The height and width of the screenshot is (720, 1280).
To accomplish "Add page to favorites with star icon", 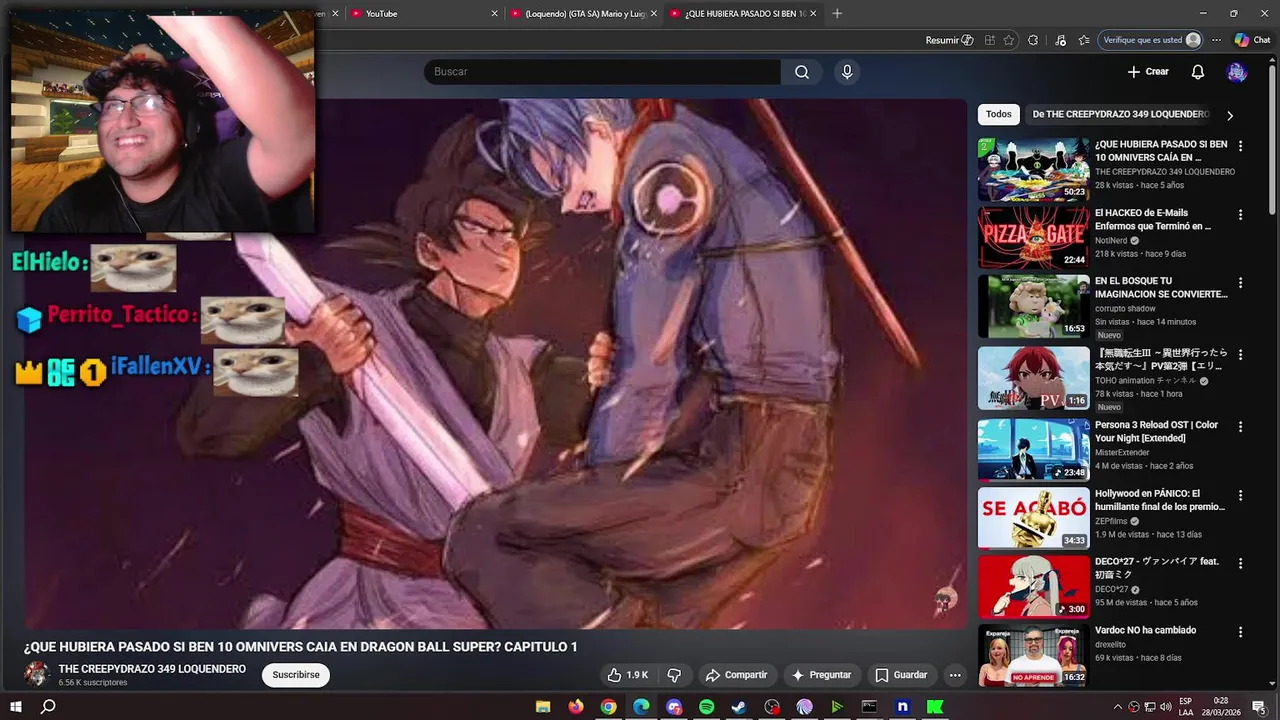I will (x=1009, y=40).
